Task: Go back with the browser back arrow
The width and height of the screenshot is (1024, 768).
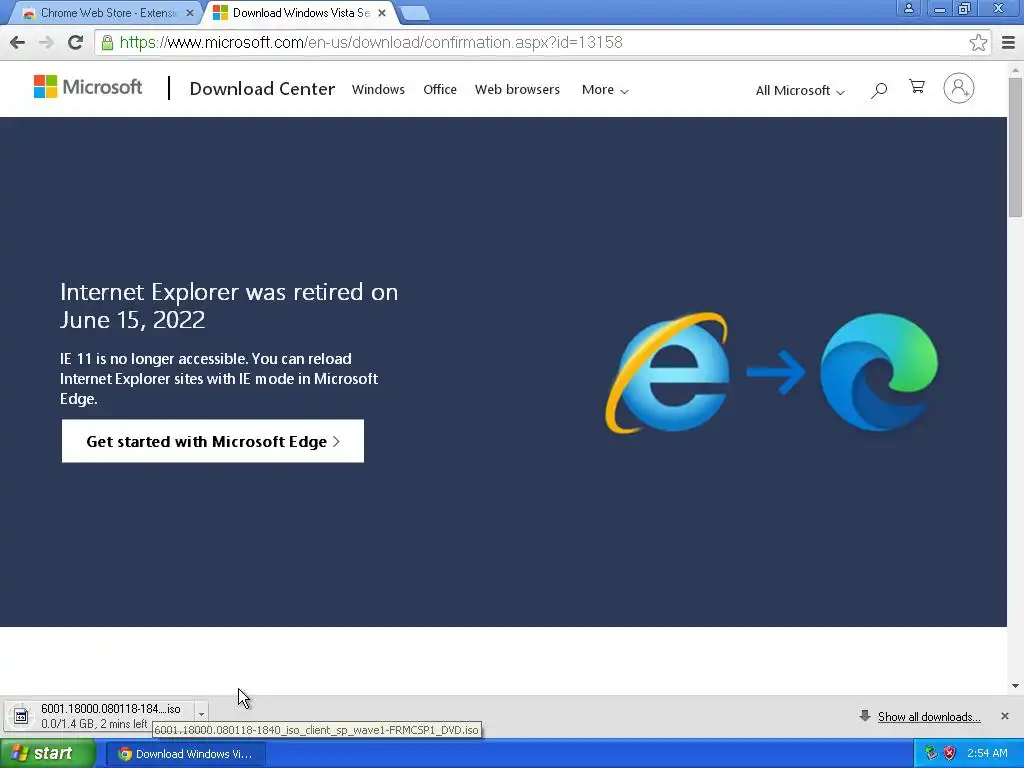Action: (x=18, y=42)
